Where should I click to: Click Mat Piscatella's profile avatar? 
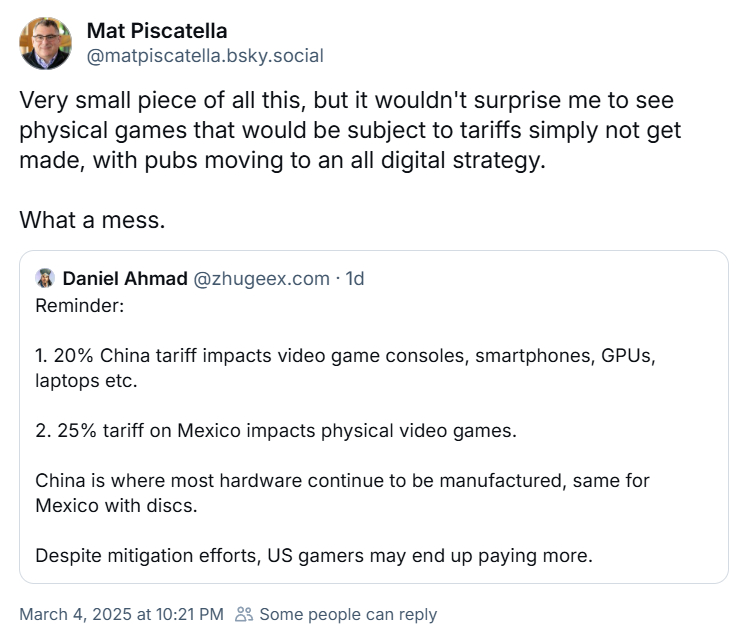pyautogui.click(x=46, y=44)
